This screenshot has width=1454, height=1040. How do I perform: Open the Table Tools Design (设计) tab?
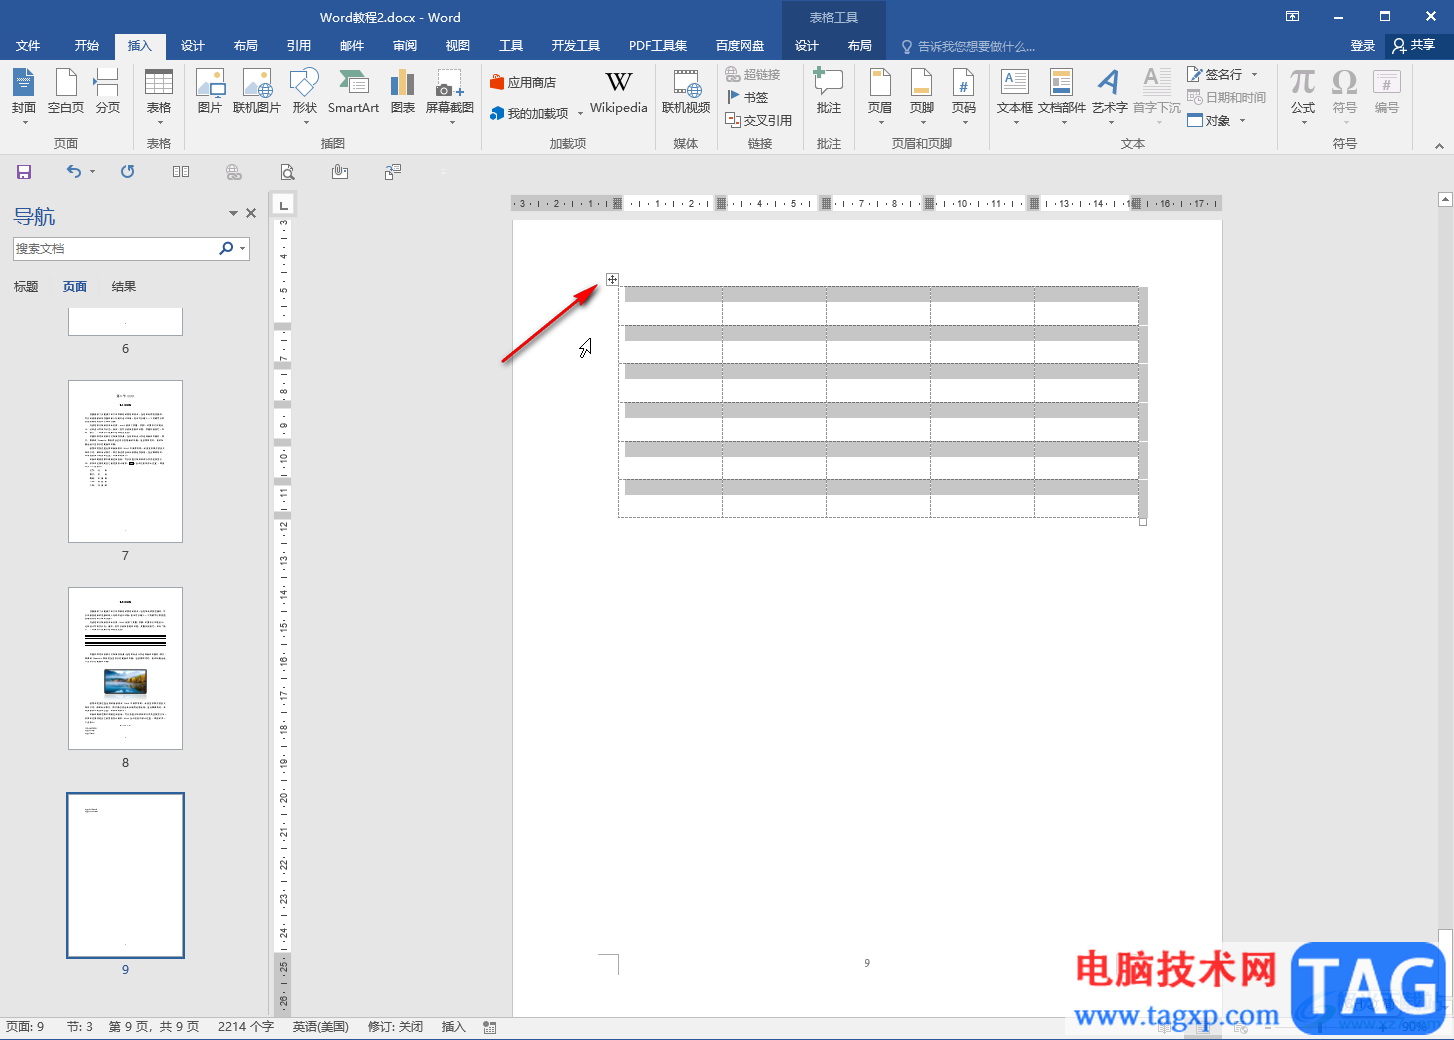coord(807,46)
